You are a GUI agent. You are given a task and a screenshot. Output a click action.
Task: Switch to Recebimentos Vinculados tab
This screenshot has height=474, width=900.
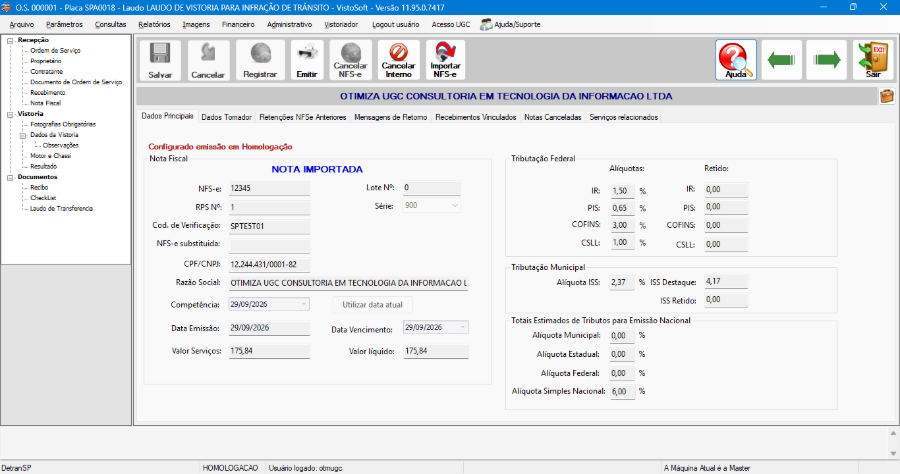pos(476,117)
